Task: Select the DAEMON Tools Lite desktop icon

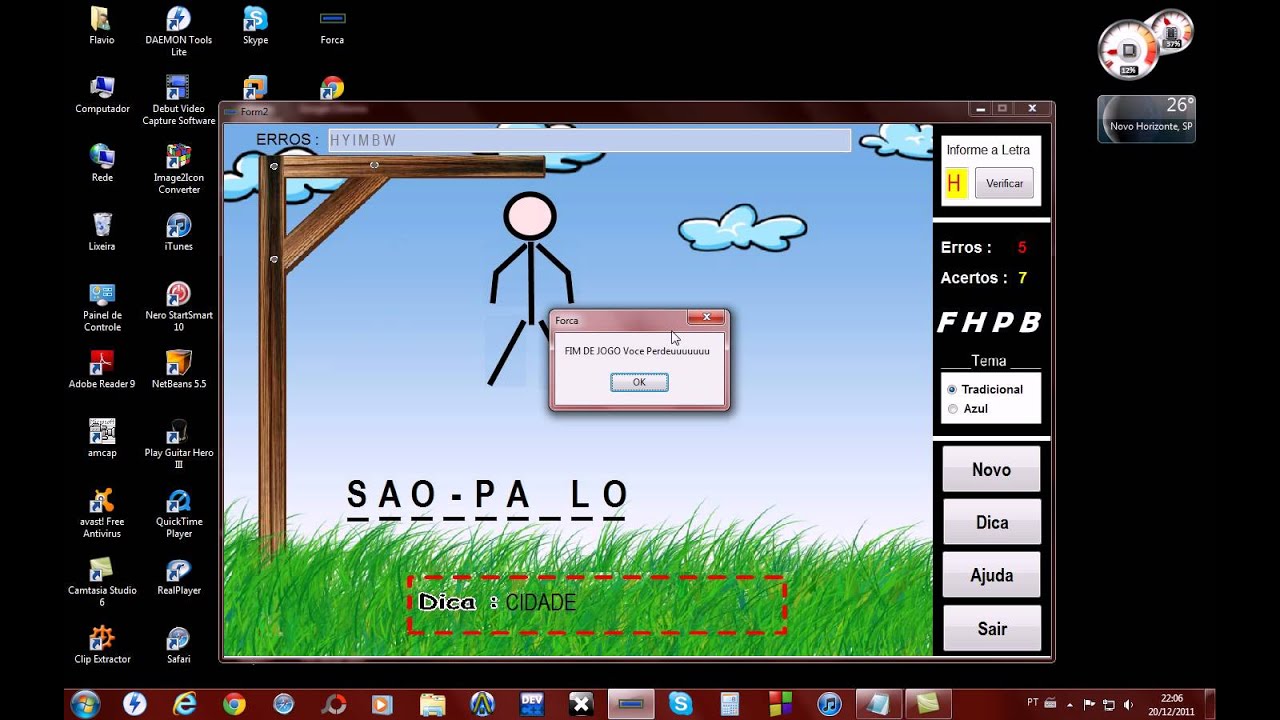Action: coord(179,31)
